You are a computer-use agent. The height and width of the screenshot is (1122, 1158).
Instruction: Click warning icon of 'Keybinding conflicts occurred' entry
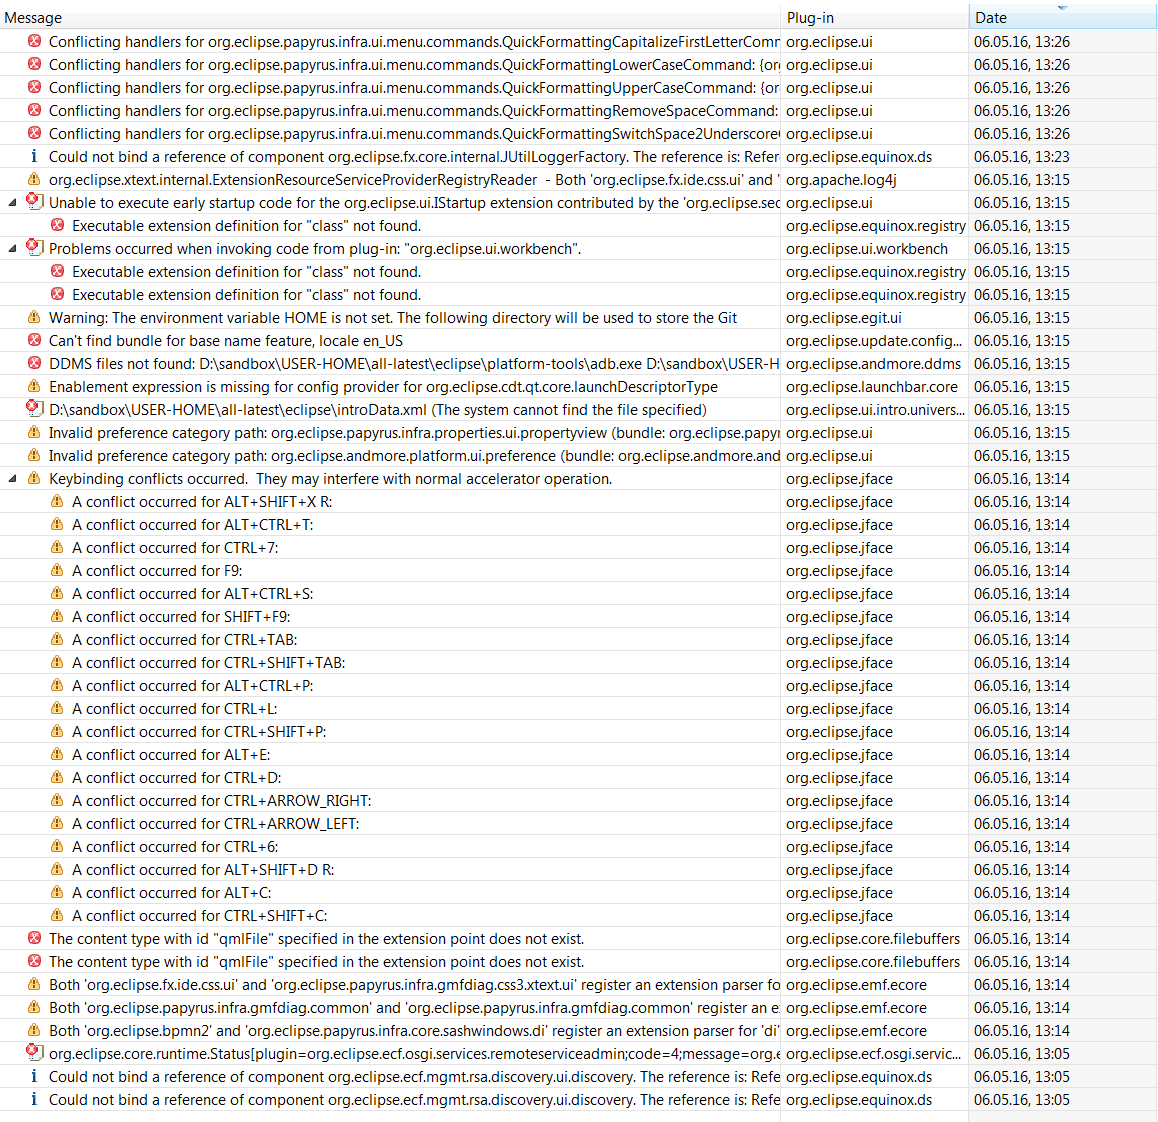coord(34,479)
